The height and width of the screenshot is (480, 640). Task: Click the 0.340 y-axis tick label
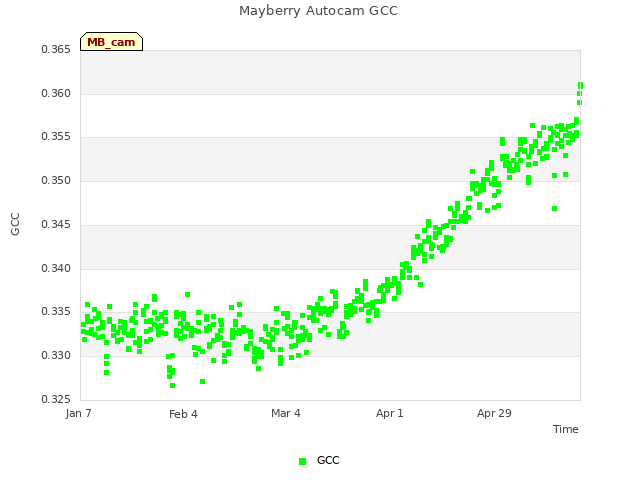(56, 269)
